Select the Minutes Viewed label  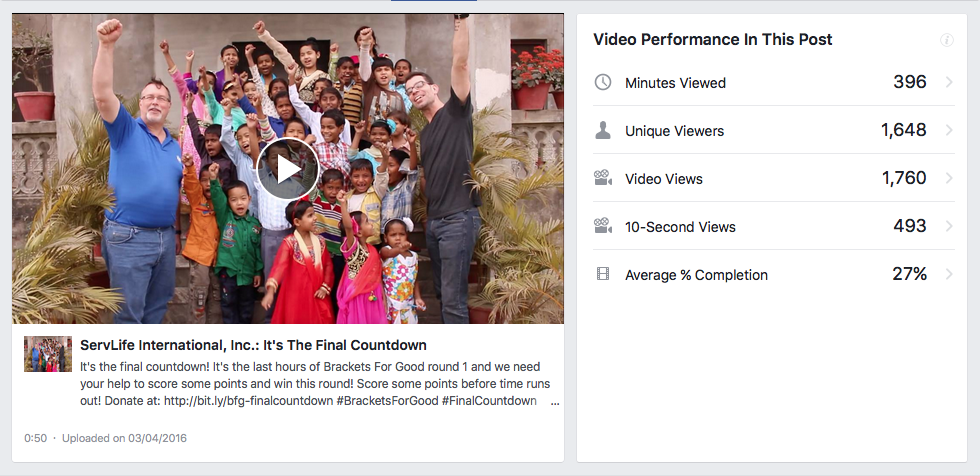tap(675, 83)
